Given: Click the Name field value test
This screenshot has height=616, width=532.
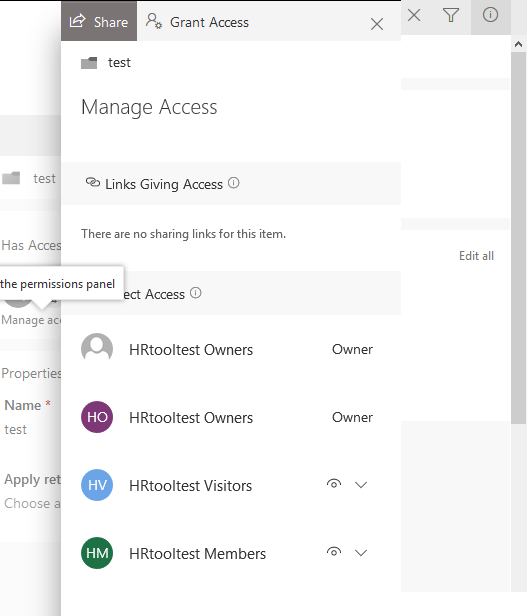Looking at the screenshot, I should tap(15, 429).
